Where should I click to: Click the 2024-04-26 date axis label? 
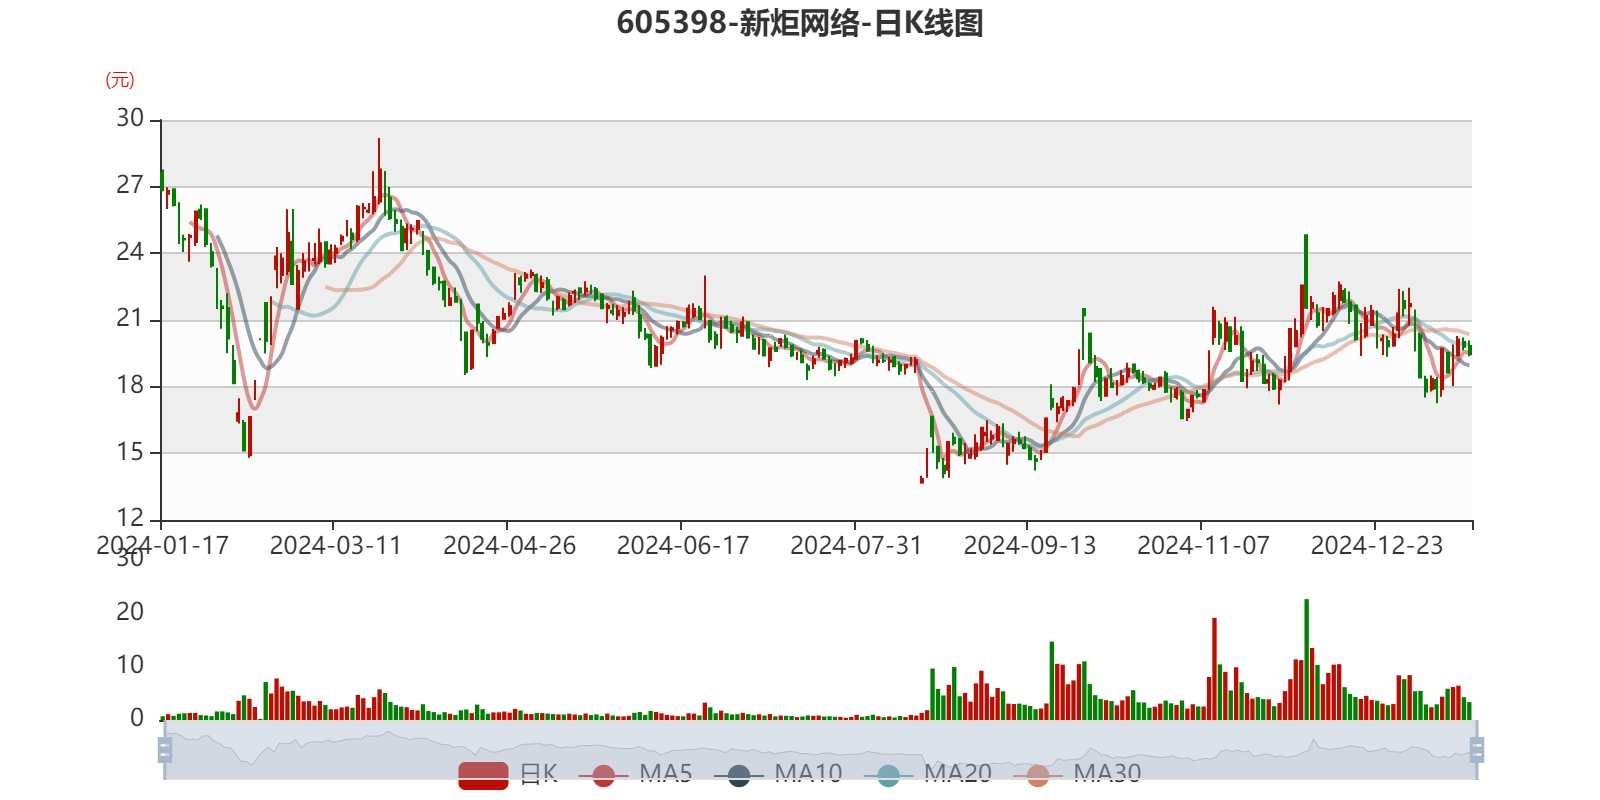[509, 545]
